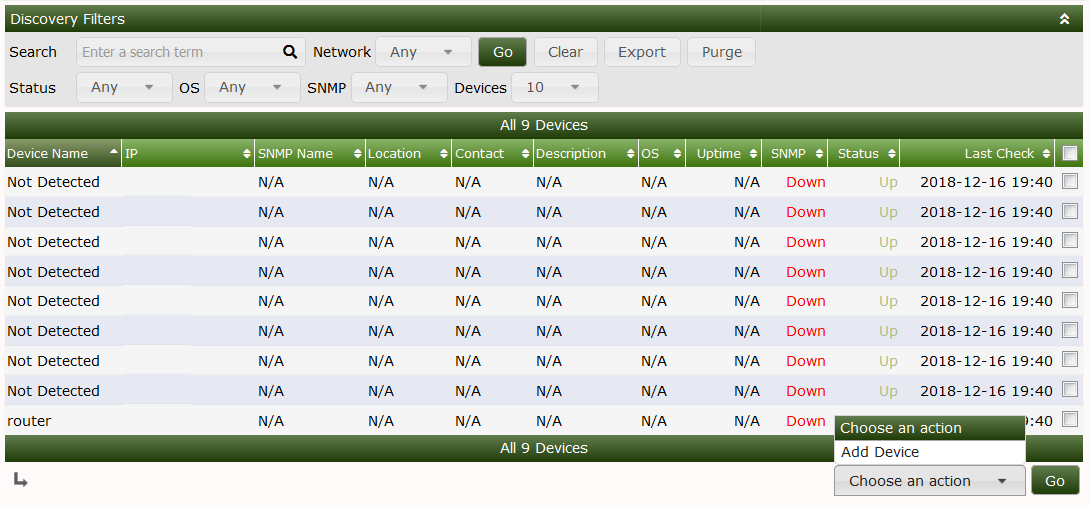Viewport: 1089px width, 507px height.
Task: Click the search magnifier icon
Action: (290, 52)
